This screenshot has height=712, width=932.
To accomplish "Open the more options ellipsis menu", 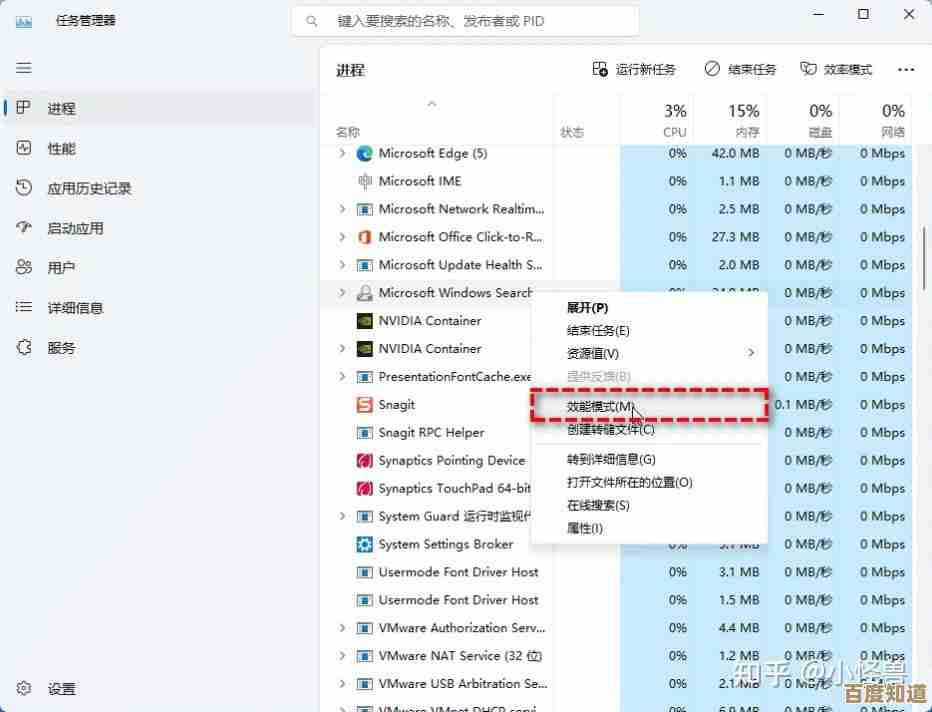I will (x=906, y=70).
